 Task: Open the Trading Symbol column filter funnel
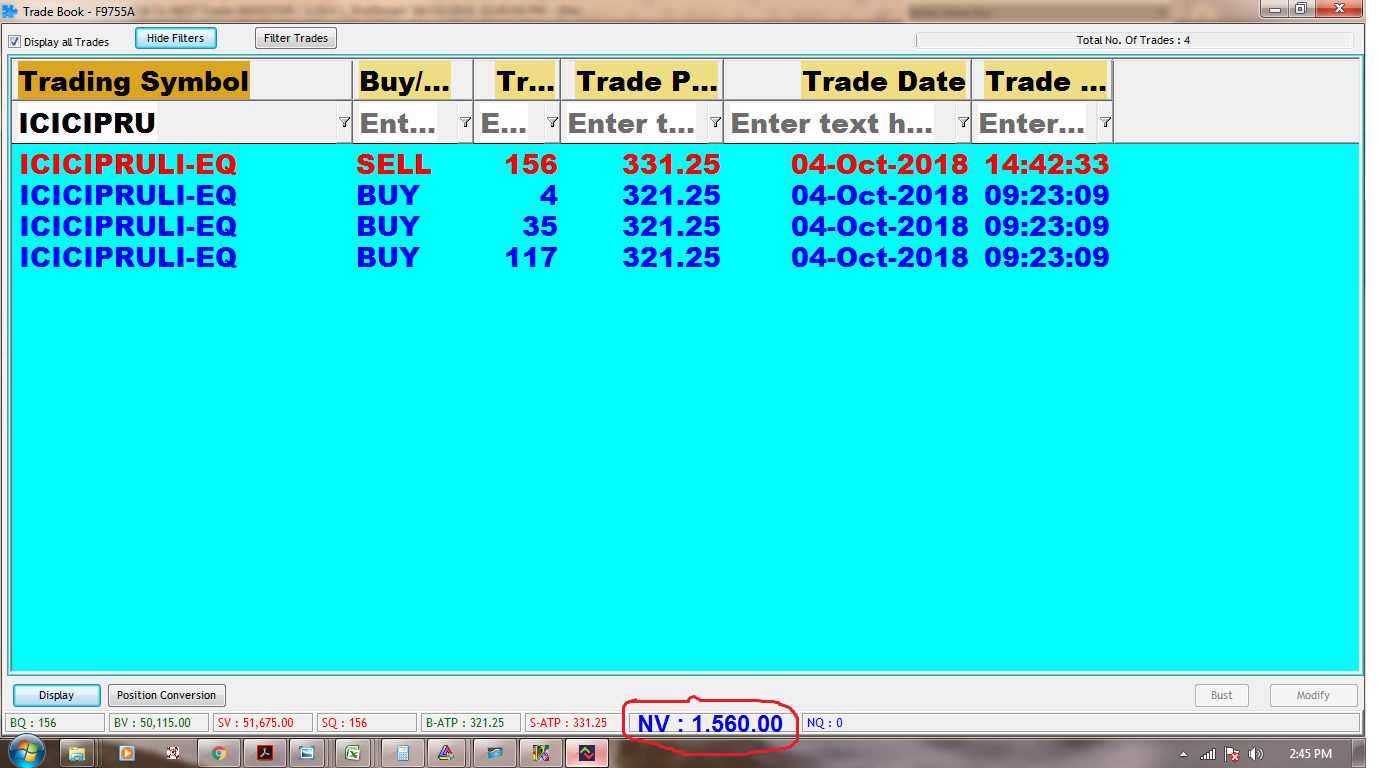pyautogui.click(x=344, y=122)
